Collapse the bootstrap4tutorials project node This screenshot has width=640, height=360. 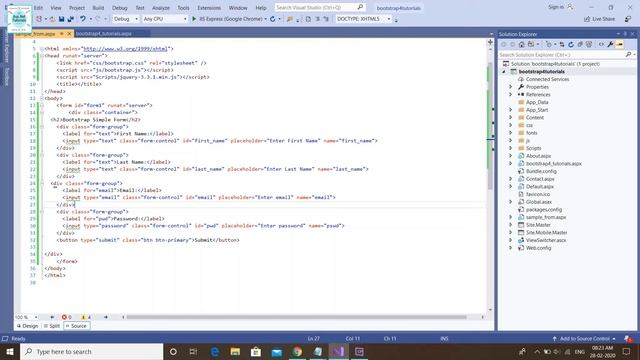[x=504, y=71]
